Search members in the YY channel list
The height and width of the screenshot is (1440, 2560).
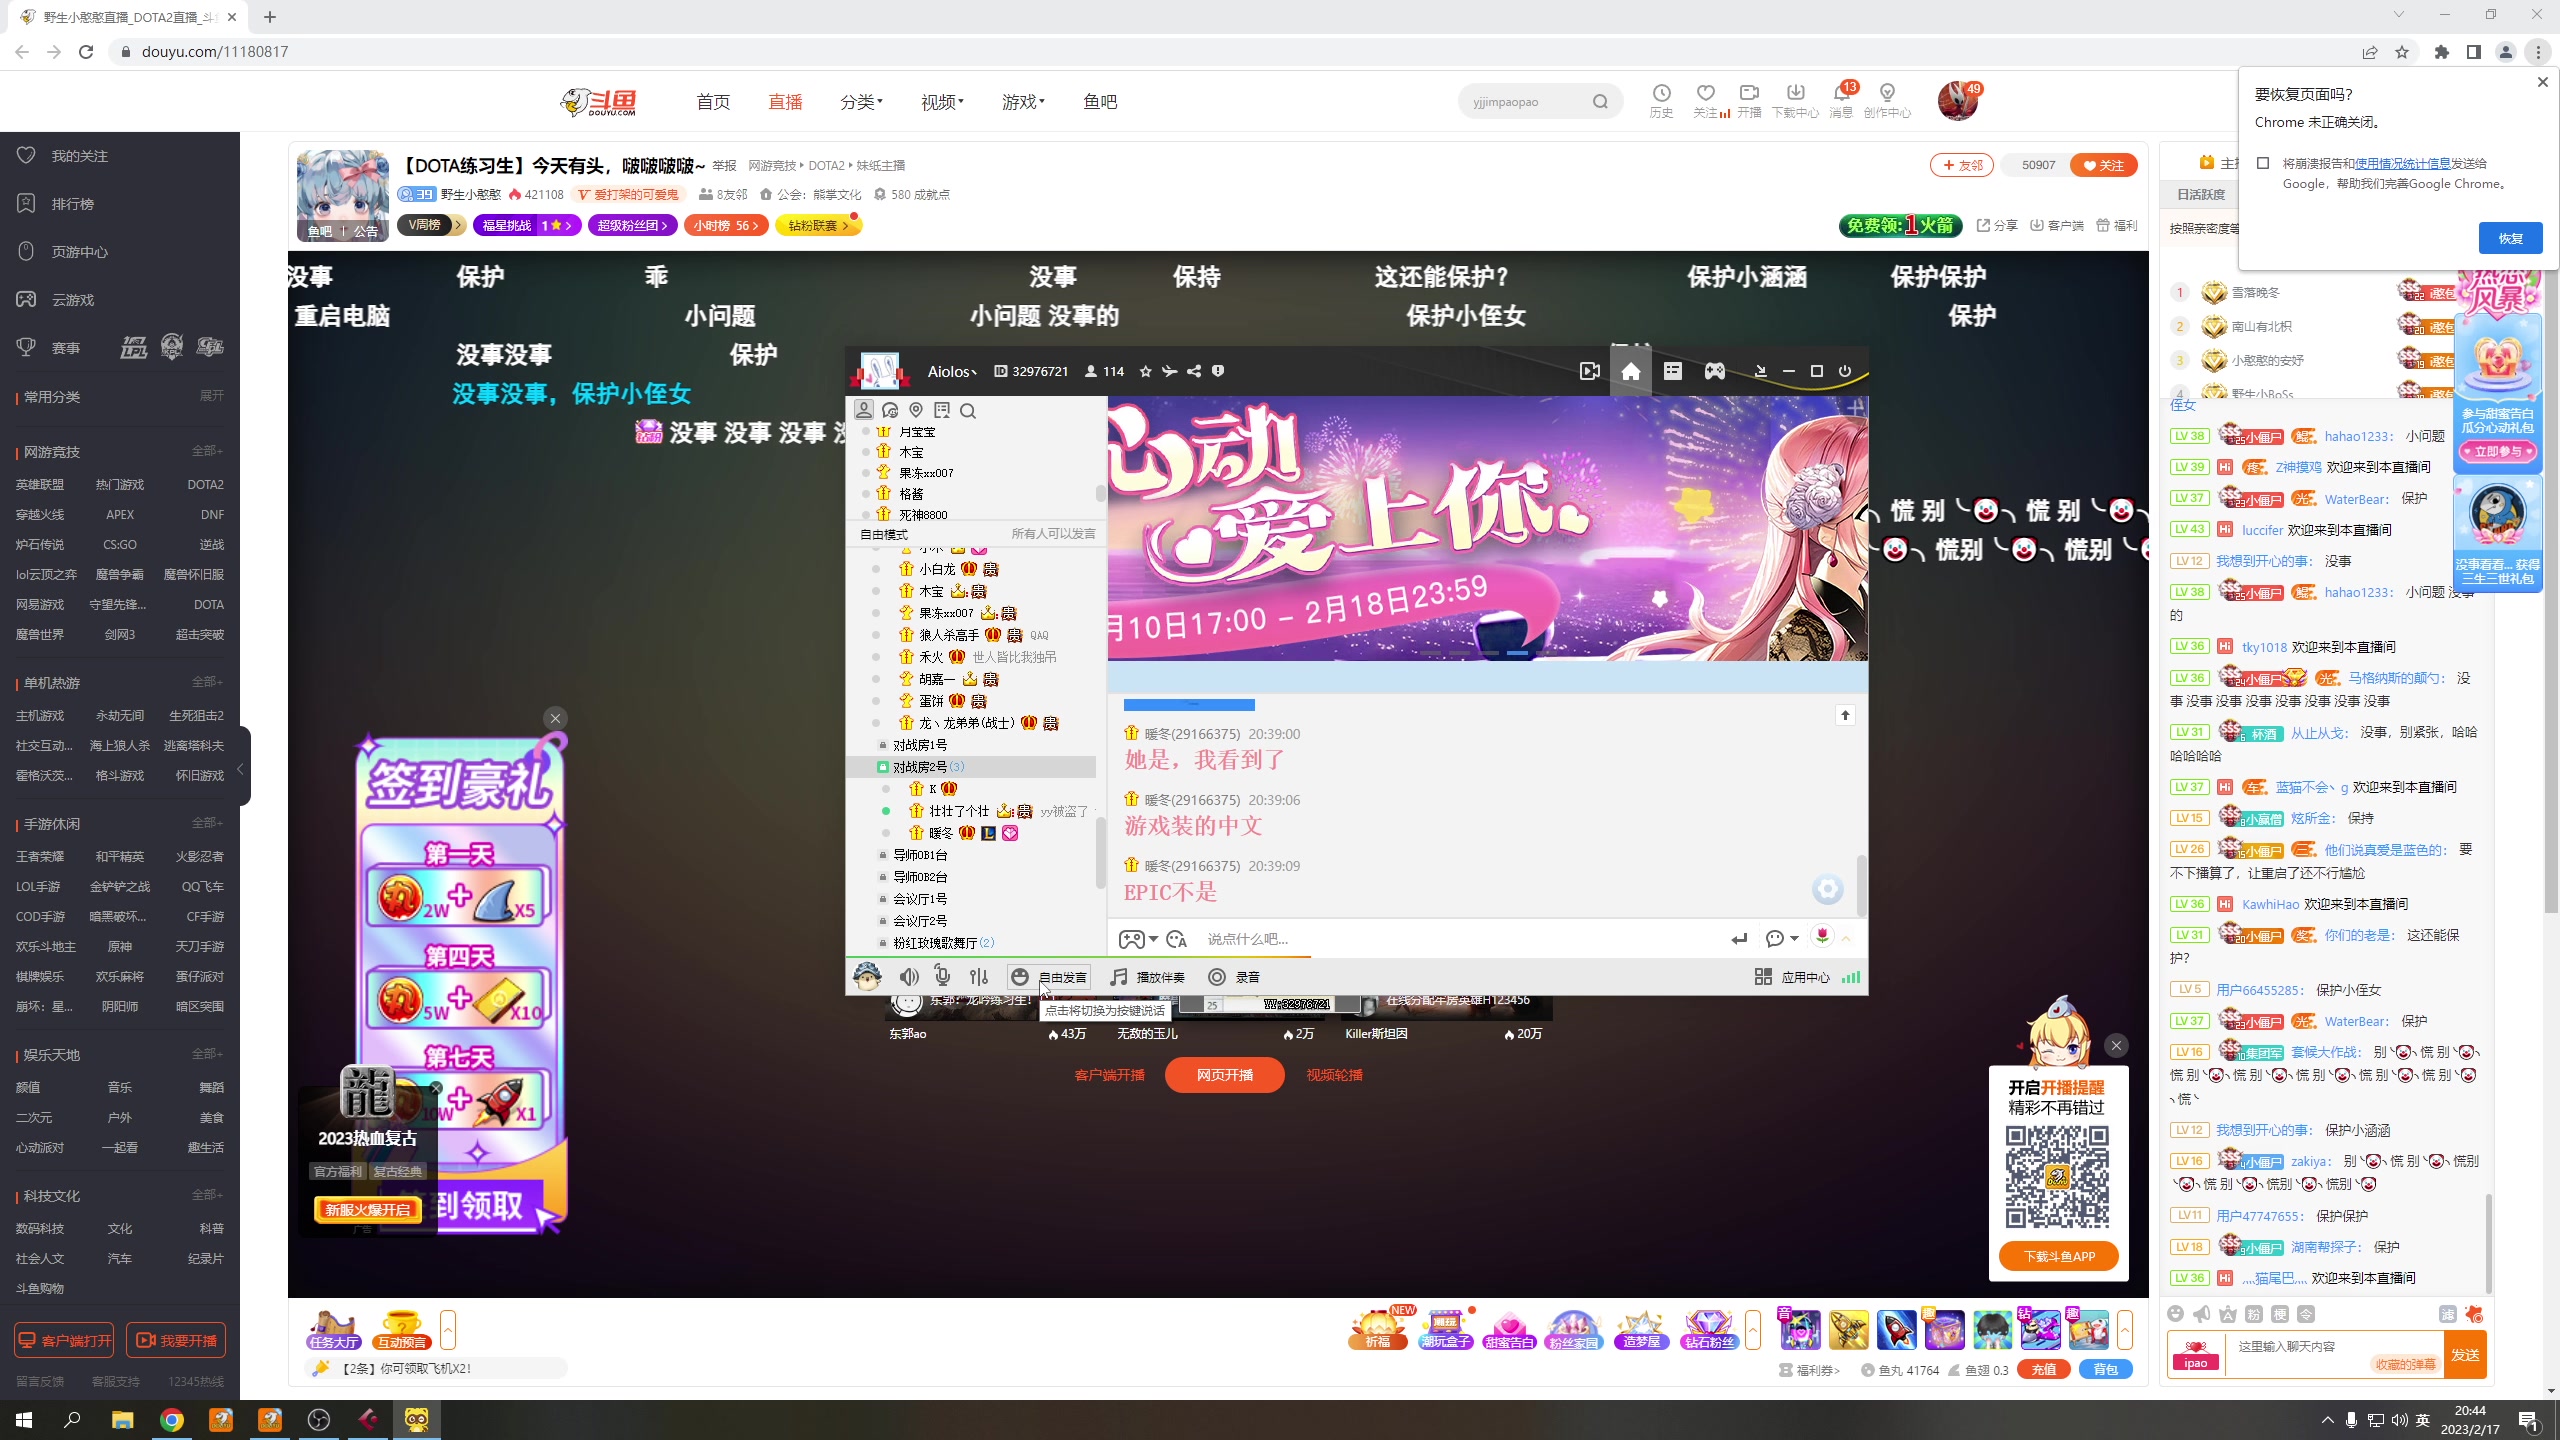click(967, 411)
